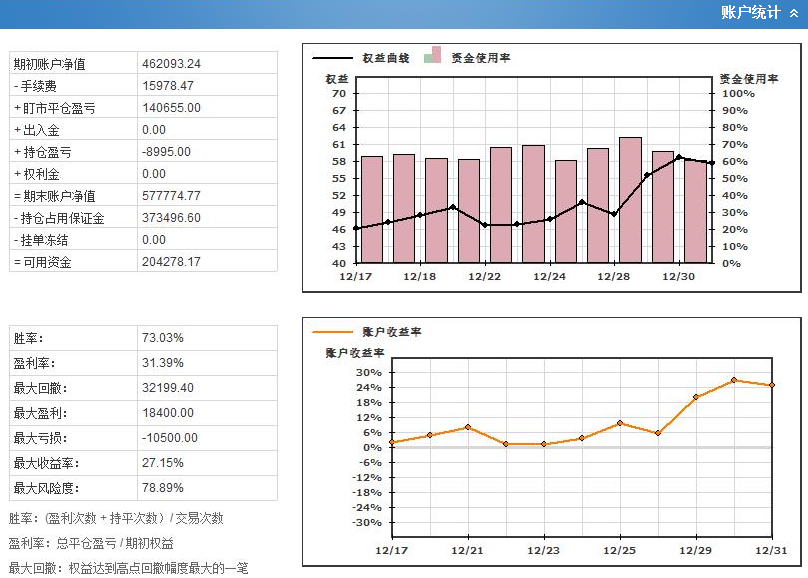808x578 pixels.
Task: Select the 持仓占用保证金 value 373496.60
Action: tap(171, 218)
